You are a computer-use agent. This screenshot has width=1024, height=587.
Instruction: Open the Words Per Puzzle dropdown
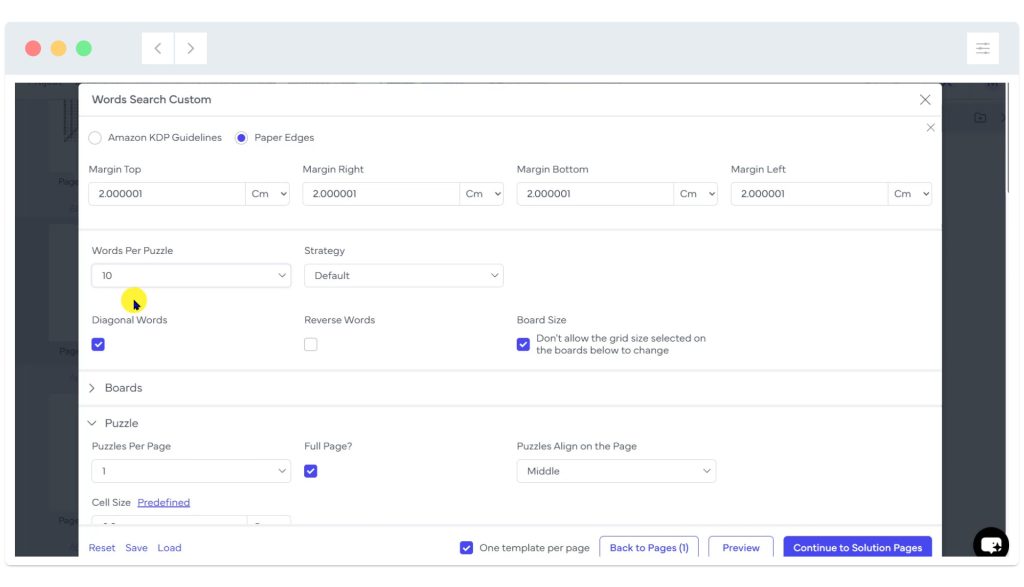(x=191, y=276)
